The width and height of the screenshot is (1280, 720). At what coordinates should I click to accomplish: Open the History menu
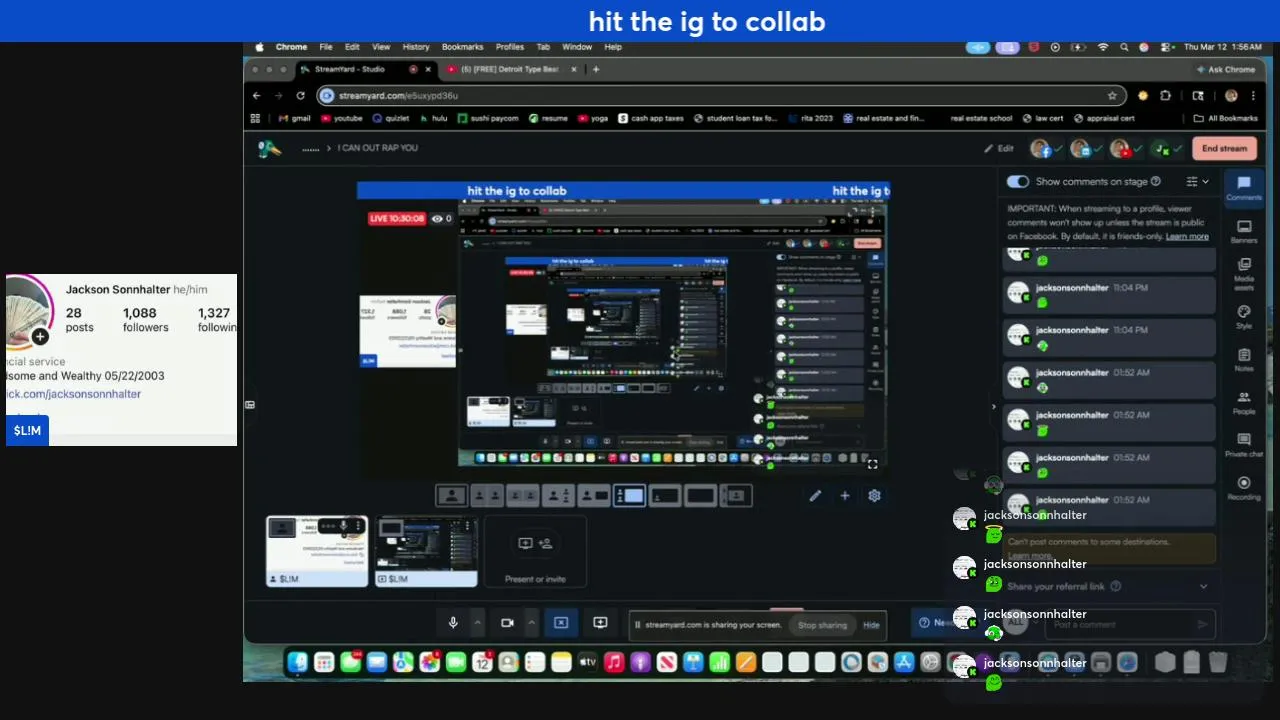click(x=416, y=47)
